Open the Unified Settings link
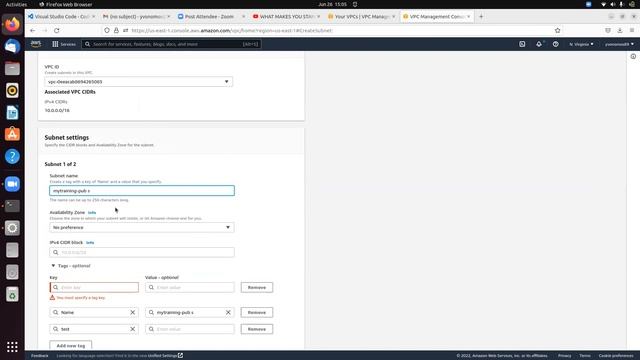The height and width of the screenshot is (360, 640). tap(165, 356)
